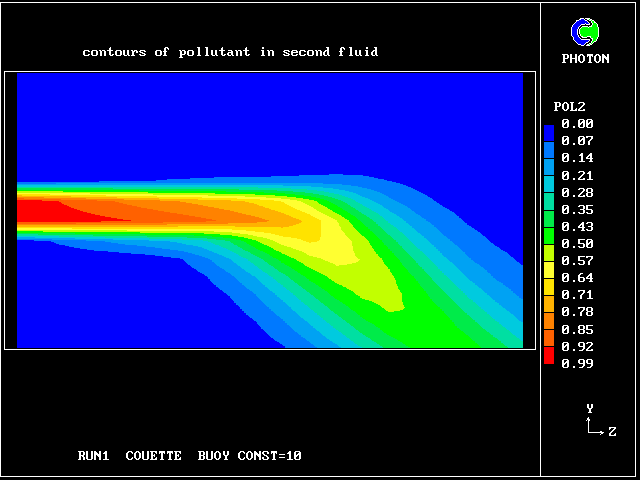Click the POL2 legend heading
This screenshot has height=480, width=640.
click(x=569, y=106)
